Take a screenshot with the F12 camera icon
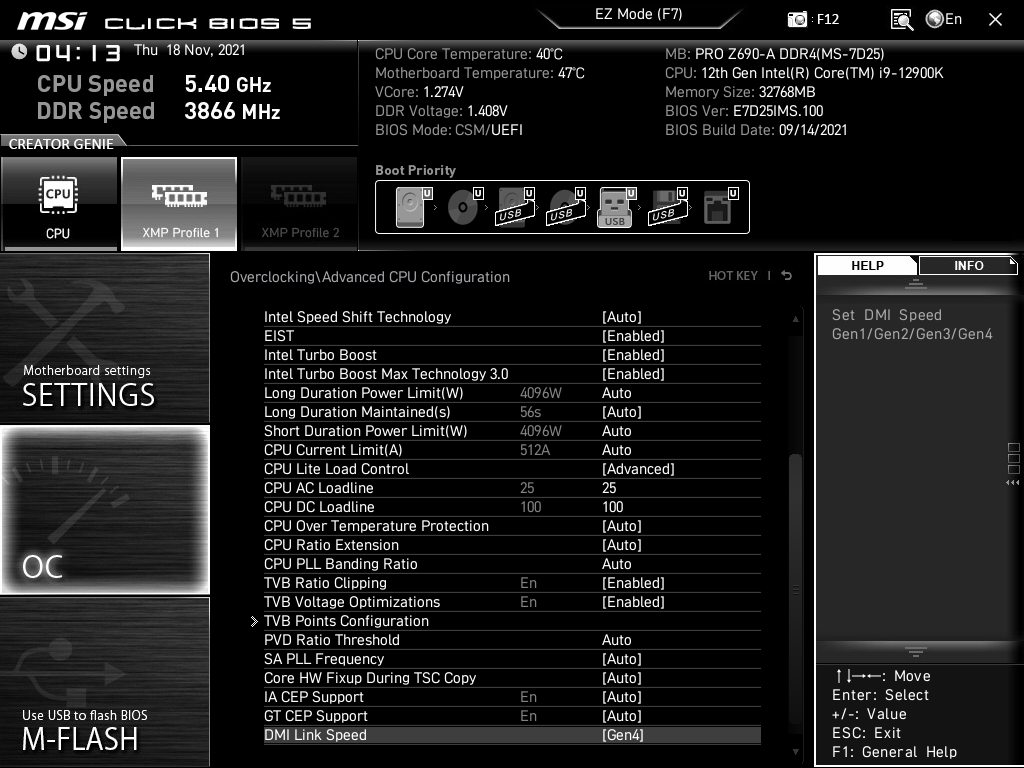Image resolution: width=1024 pixels, height=768 pixels. tap(797, 20)
